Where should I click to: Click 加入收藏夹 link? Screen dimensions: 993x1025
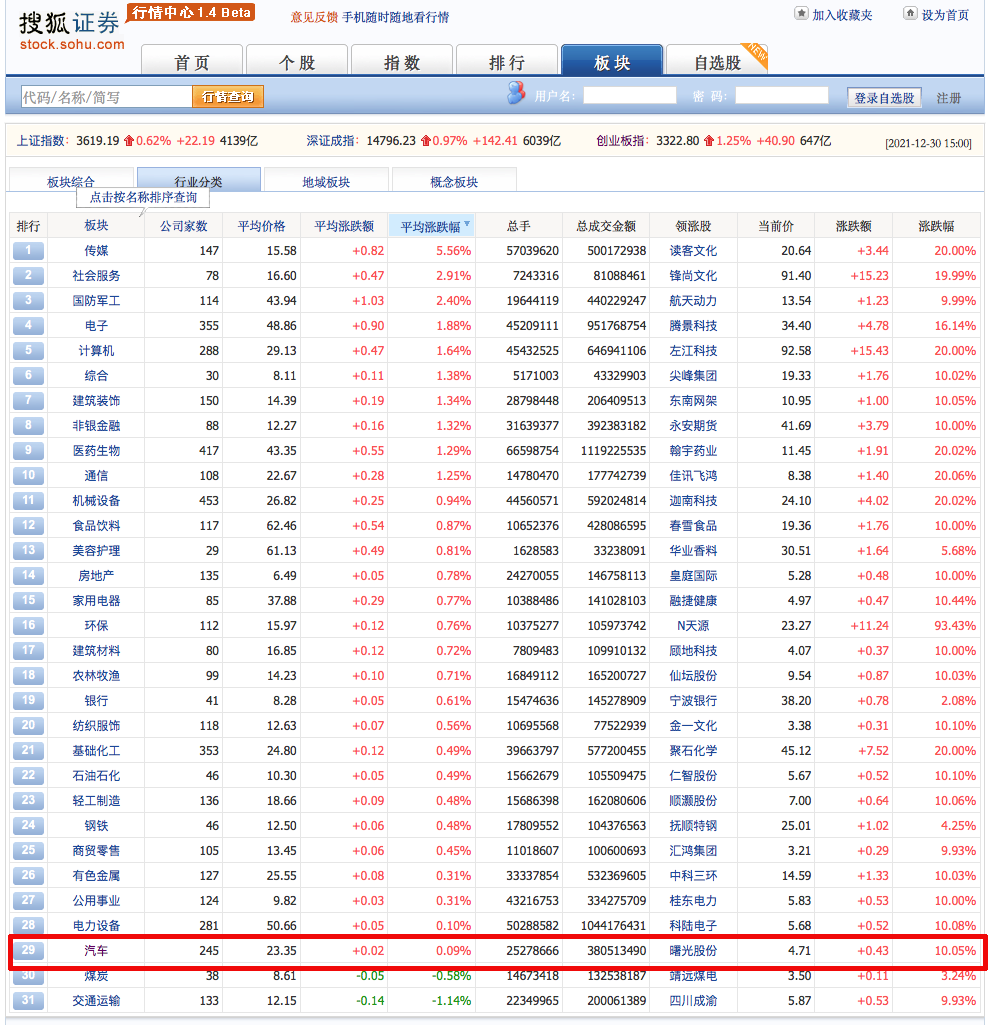pyautogui.click(x=842, y=14)
